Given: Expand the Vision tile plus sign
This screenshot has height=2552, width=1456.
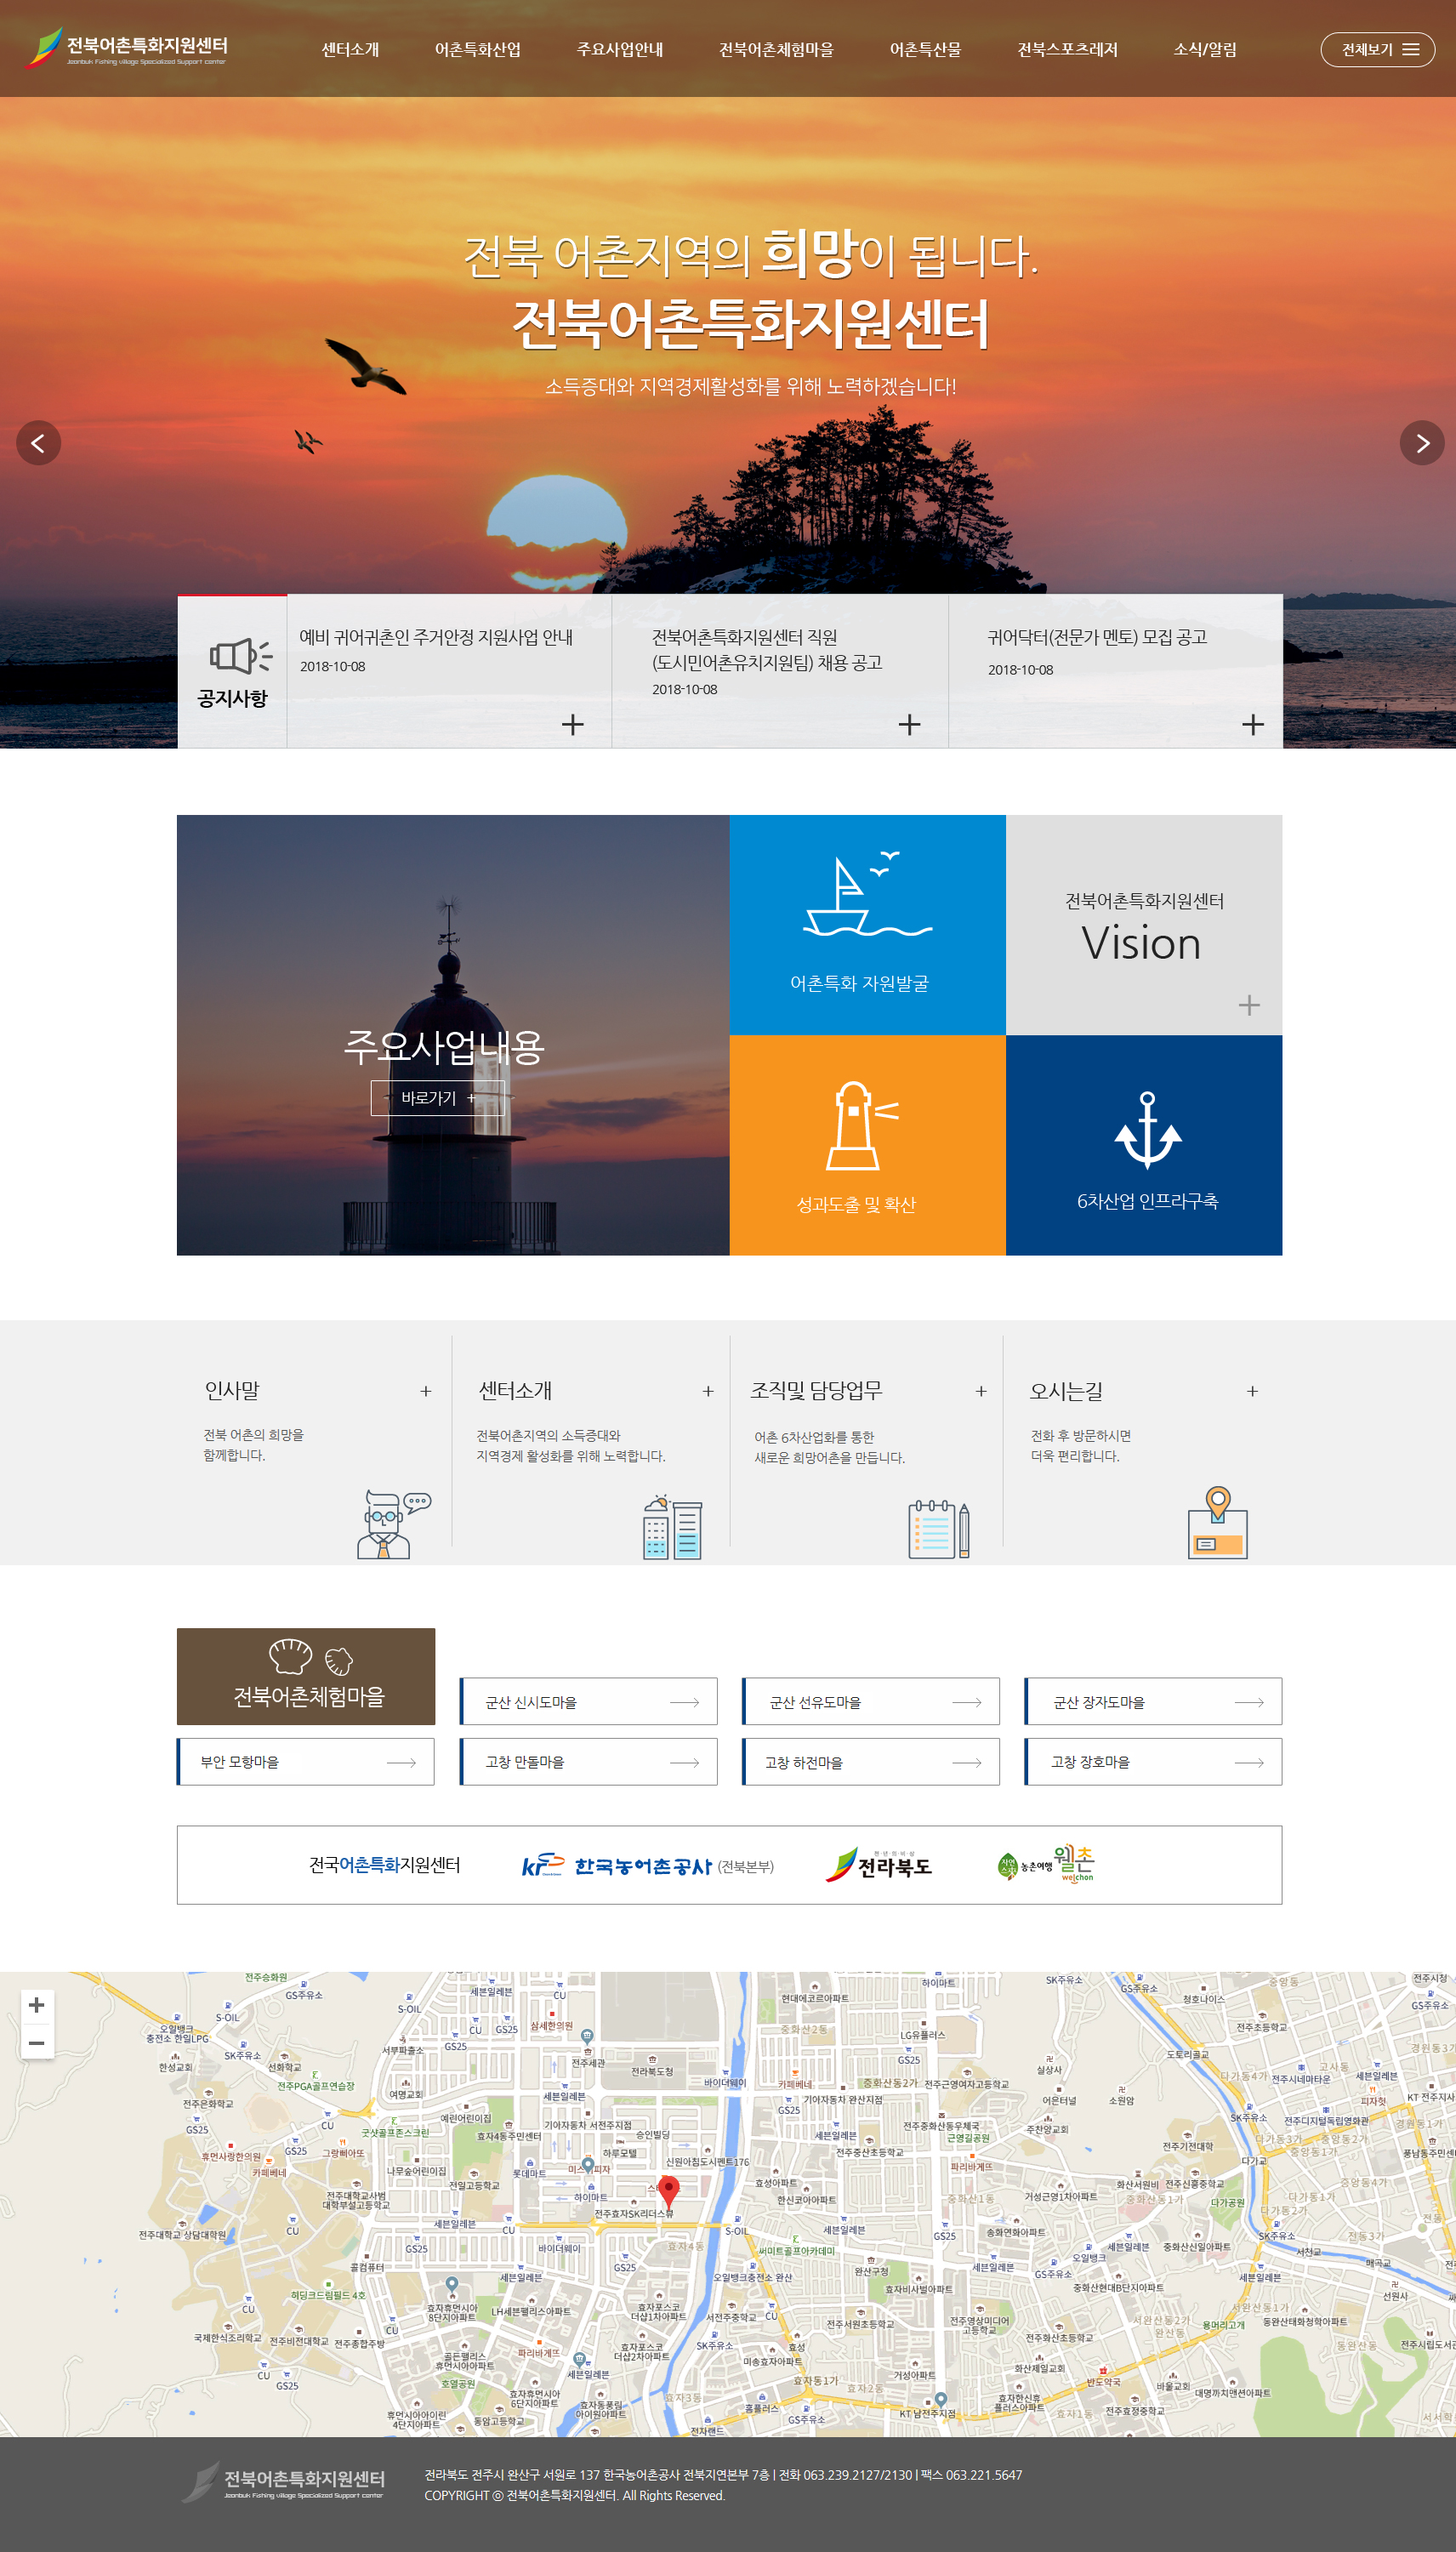Looking at the screenshot, I should (x=1248, y=1005).
